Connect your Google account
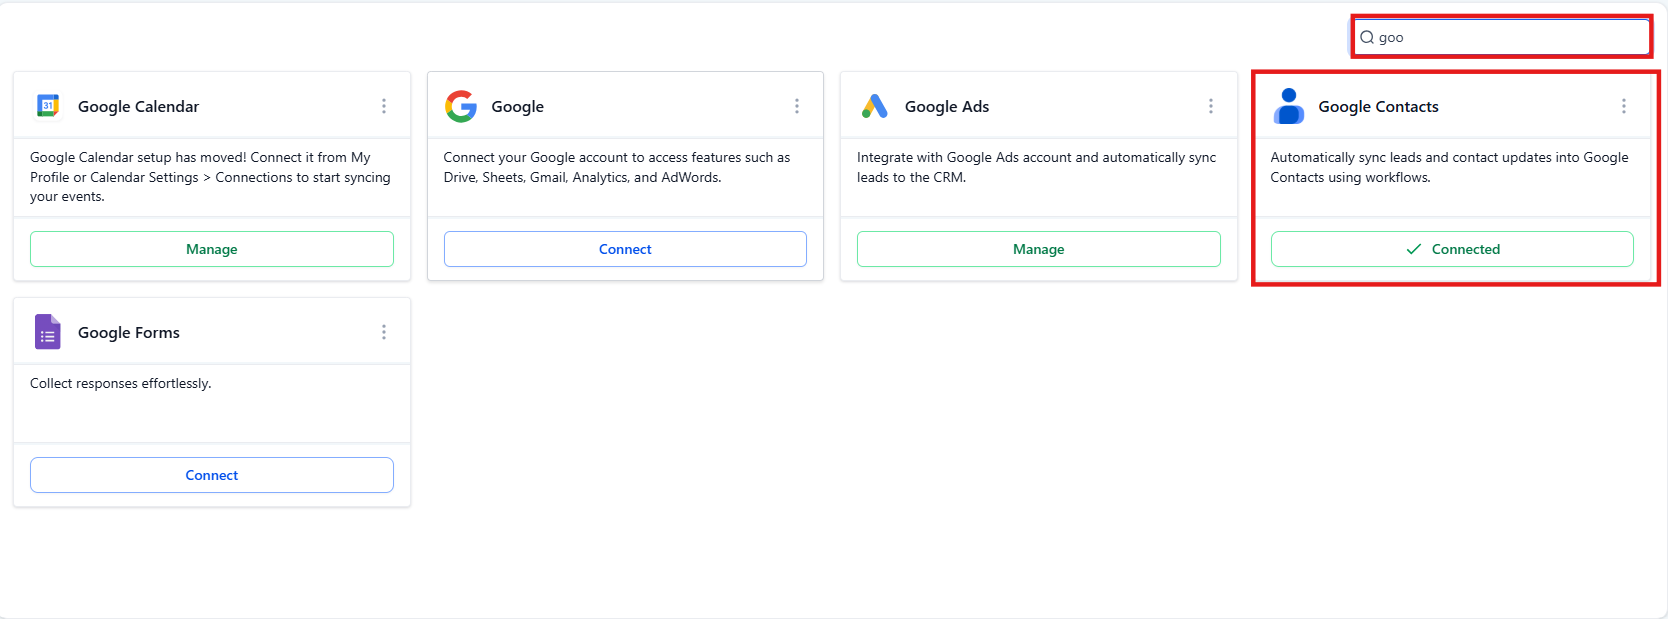The height and width of the screenshot is (619, 1668). click(x=625, y=249)
